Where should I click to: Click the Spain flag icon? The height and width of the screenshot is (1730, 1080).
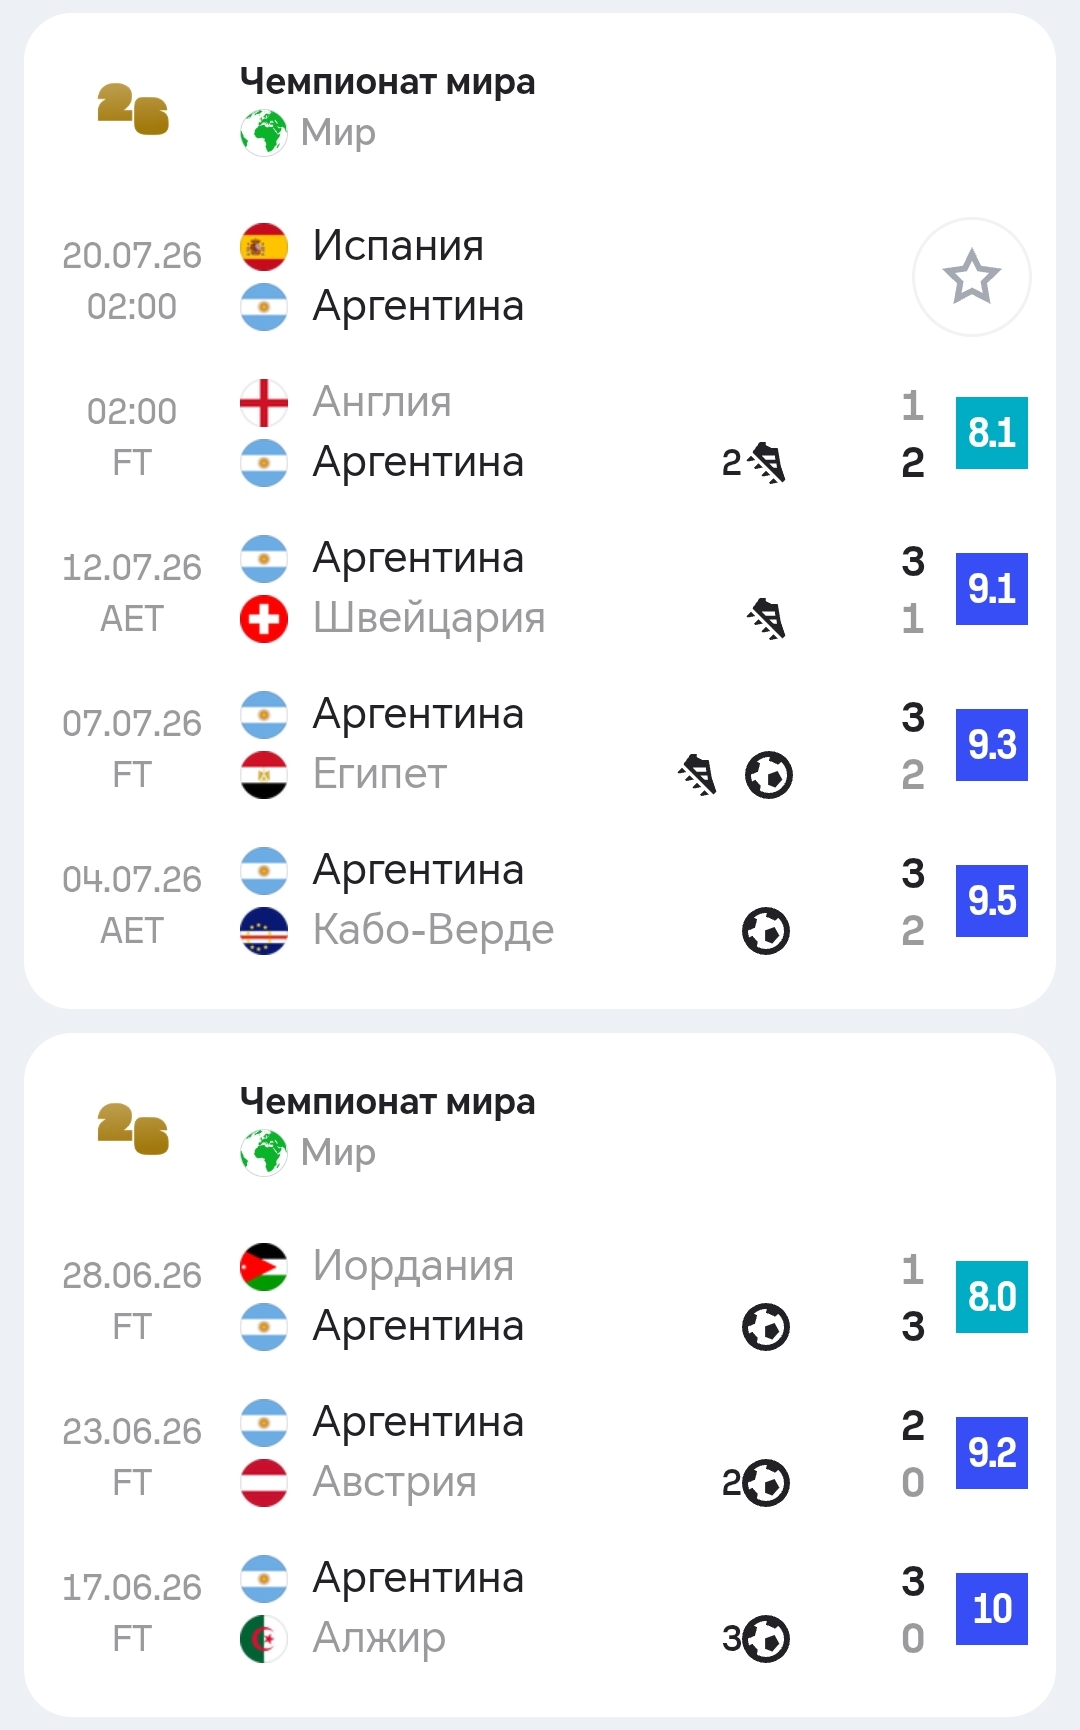pyautogui.click(x=264, y=247)
